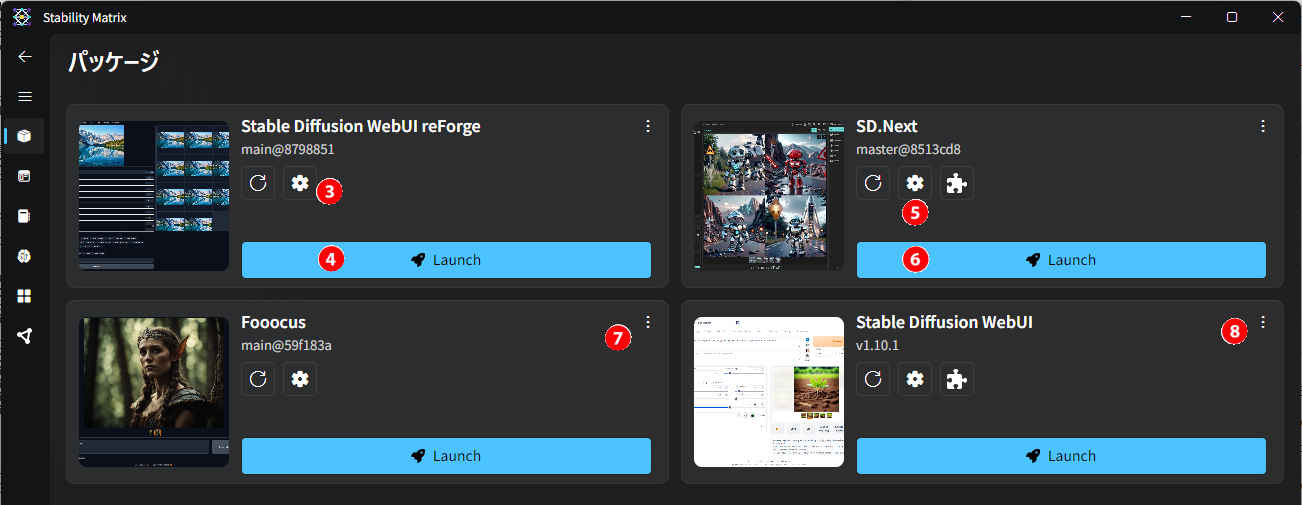This screenshot has width=1302, height=505.
Task: Open three-dot menu for Stable Diffusion WebUI reForge
Action: click(648, 126)
